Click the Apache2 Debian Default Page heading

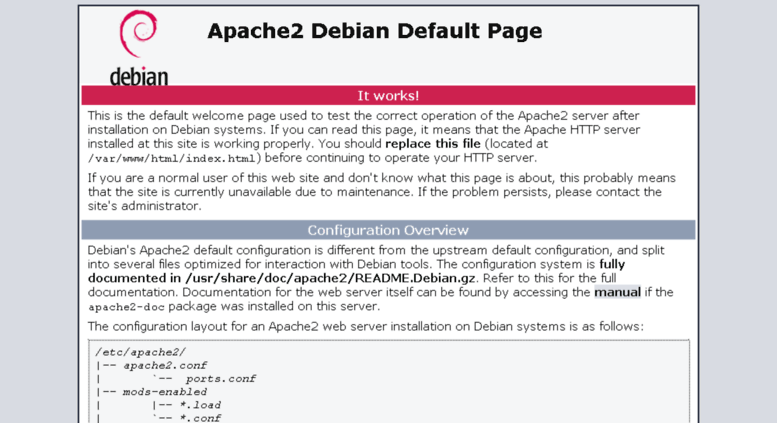tap(375, 31)
